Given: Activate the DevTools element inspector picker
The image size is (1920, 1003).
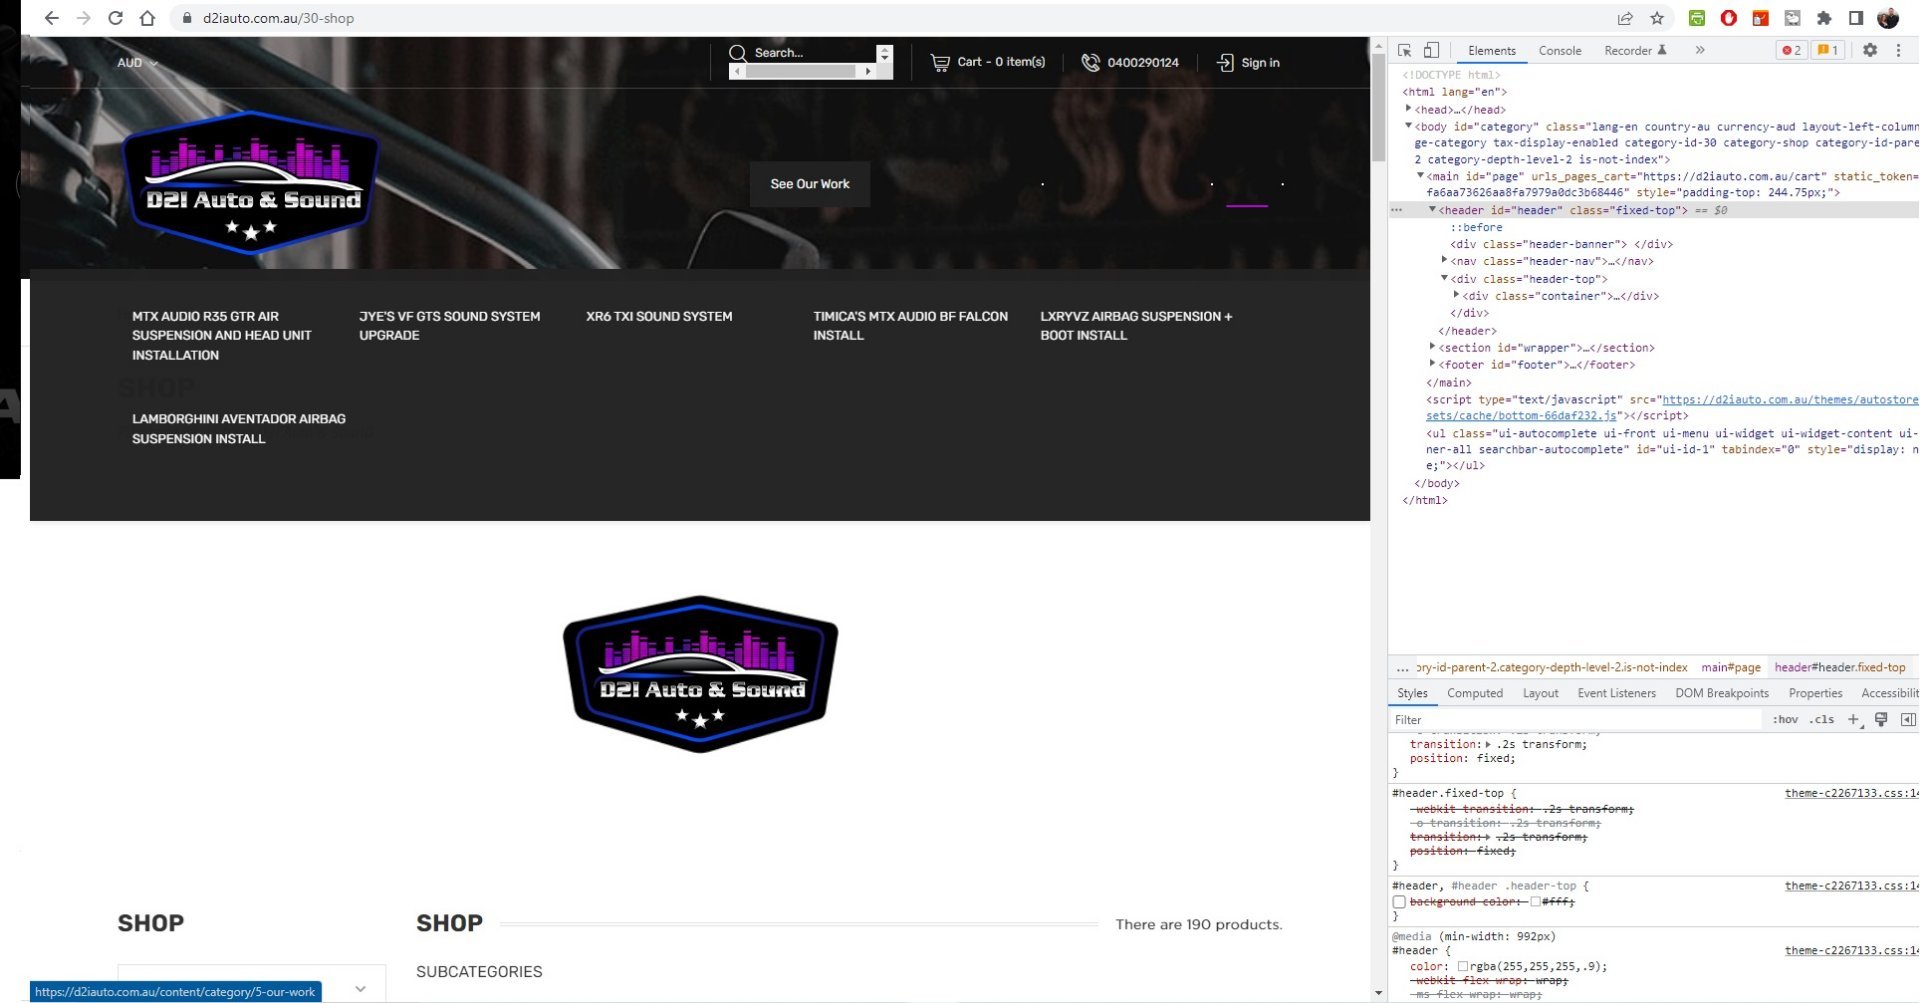Looking at the screenshot, I should [x=1405, y=50].
